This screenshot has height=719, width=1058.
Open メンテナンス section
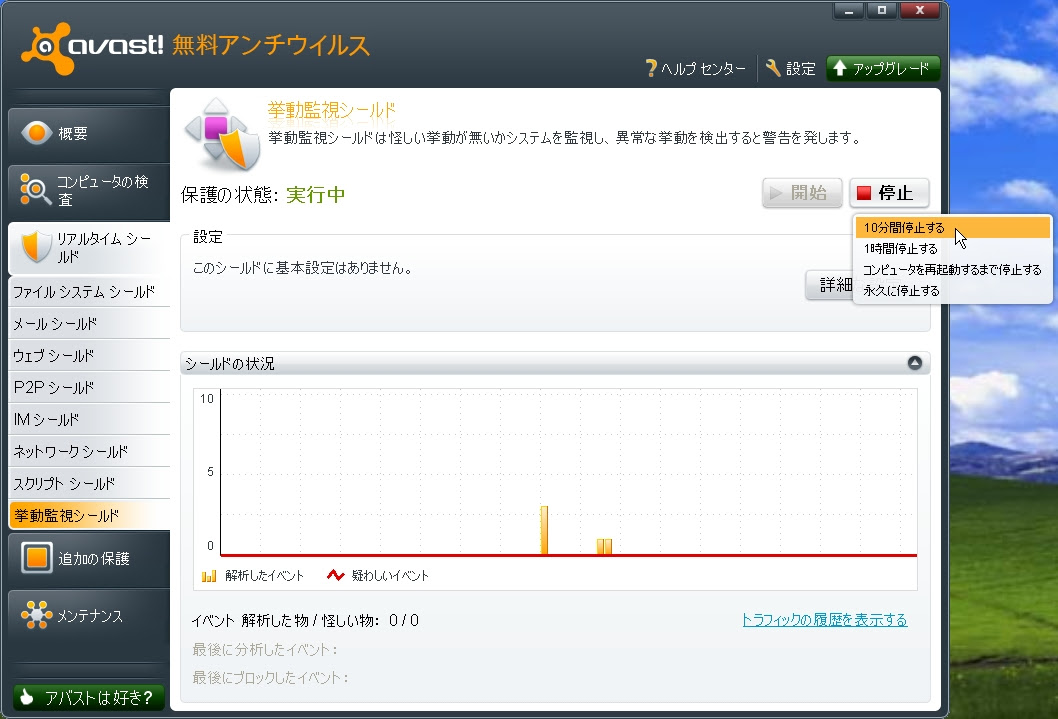point(89,616)
